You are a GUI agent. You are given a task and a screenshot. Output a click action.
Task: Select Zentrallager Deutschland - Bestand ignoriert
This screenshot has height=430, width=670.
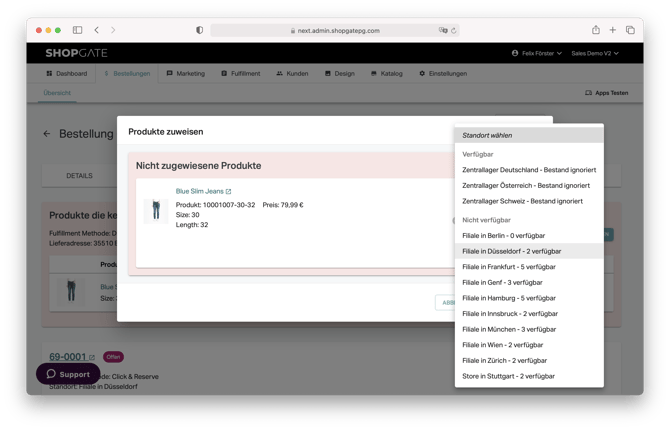tap(528, 170)
